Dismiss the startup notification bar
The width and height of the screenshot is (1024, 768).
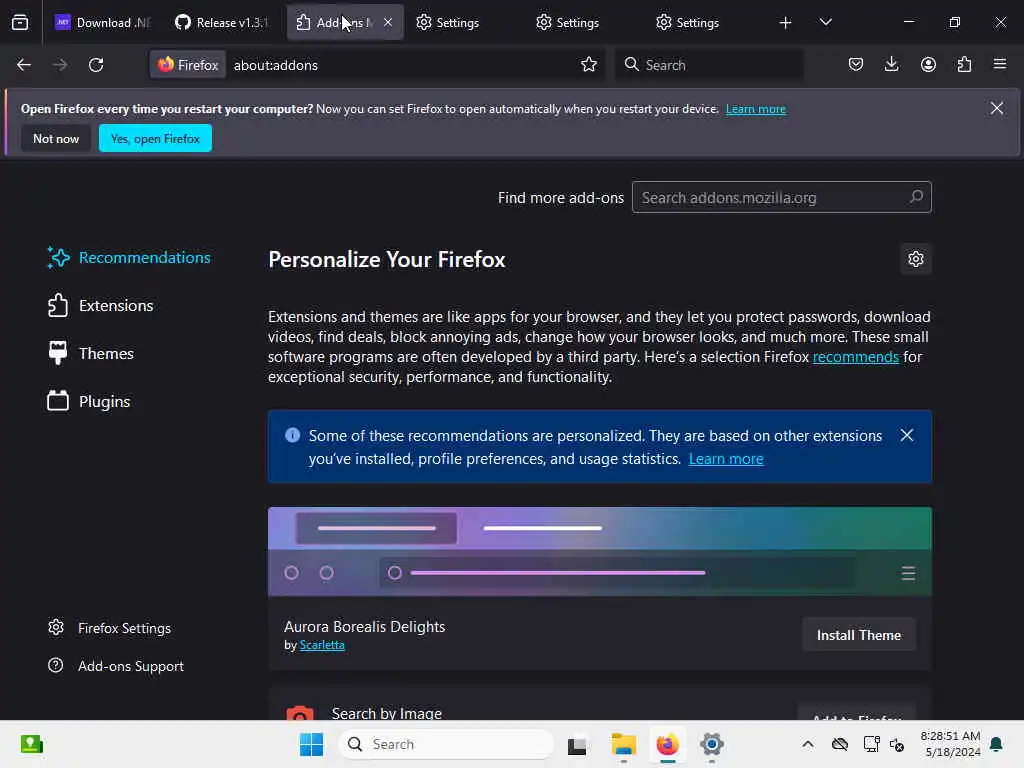pyautogui.click(x=997, y=108)
